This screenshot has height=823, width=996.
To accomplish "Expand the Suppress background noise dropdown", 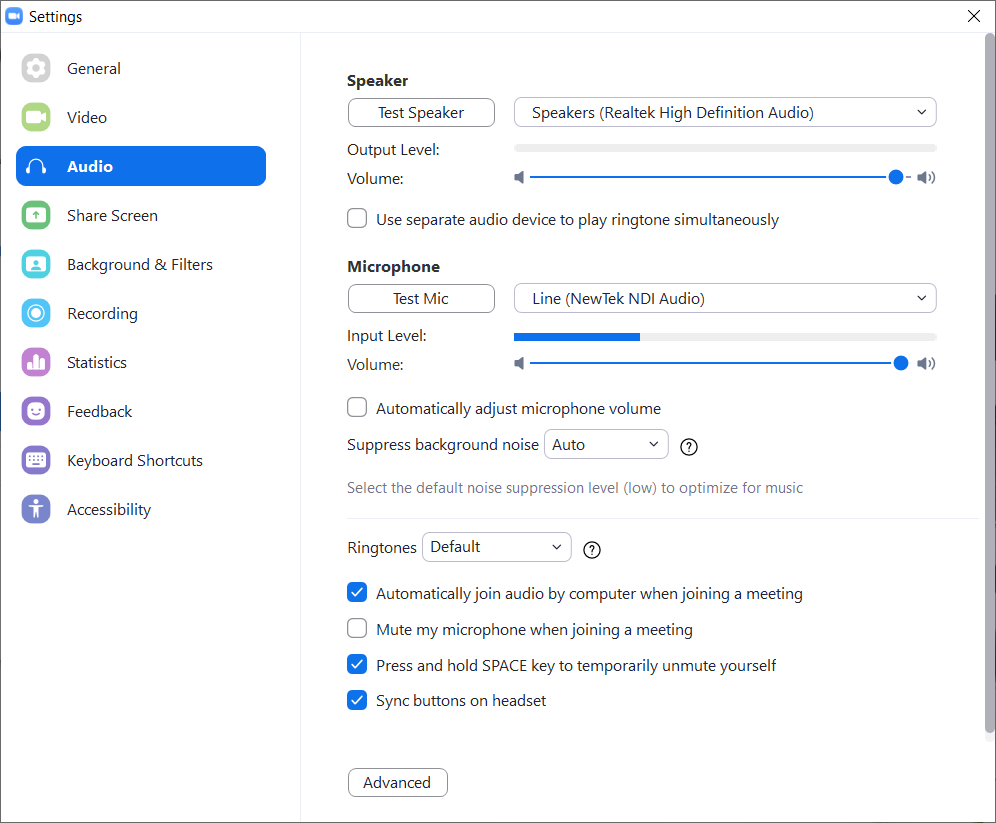I will point(606,444).
